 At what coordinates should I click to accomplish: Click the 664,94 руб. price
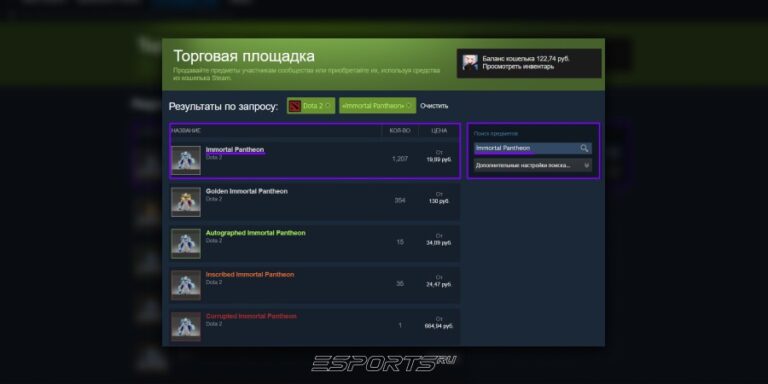pos(439,326)
